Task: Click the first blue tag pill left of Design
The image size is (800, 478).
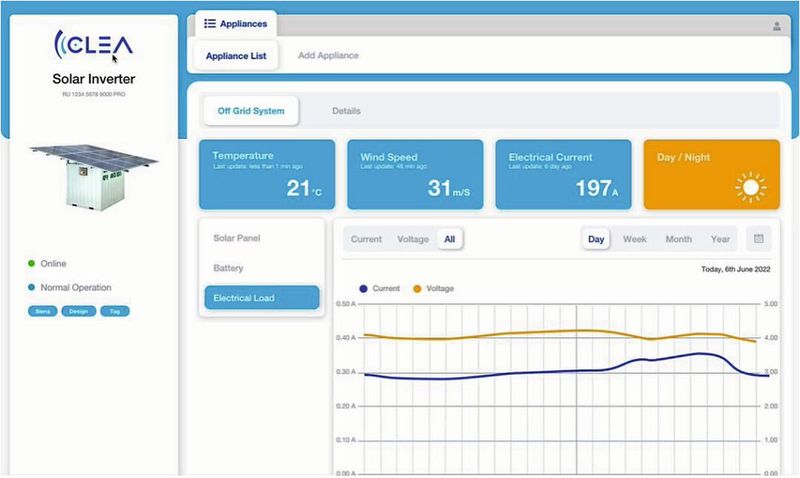Action: [42, 311]
